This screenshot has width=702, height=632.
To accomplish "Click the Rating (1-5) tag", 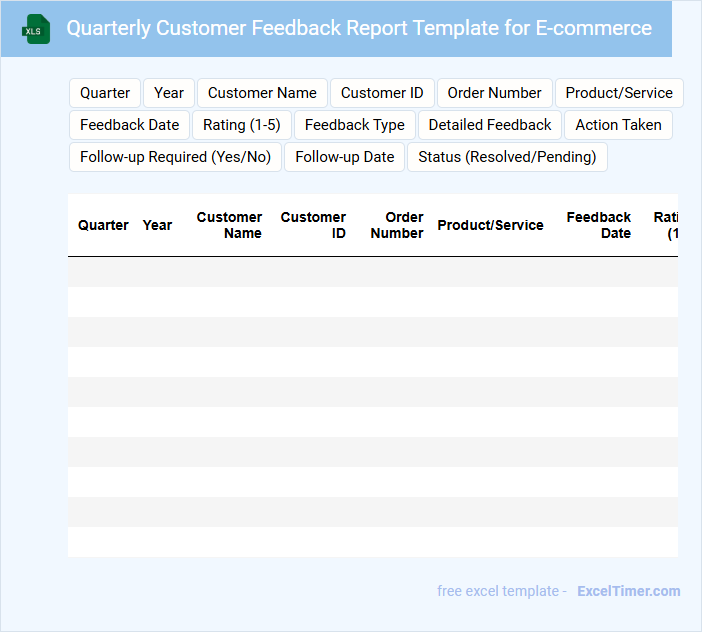I will pos(241,125).
